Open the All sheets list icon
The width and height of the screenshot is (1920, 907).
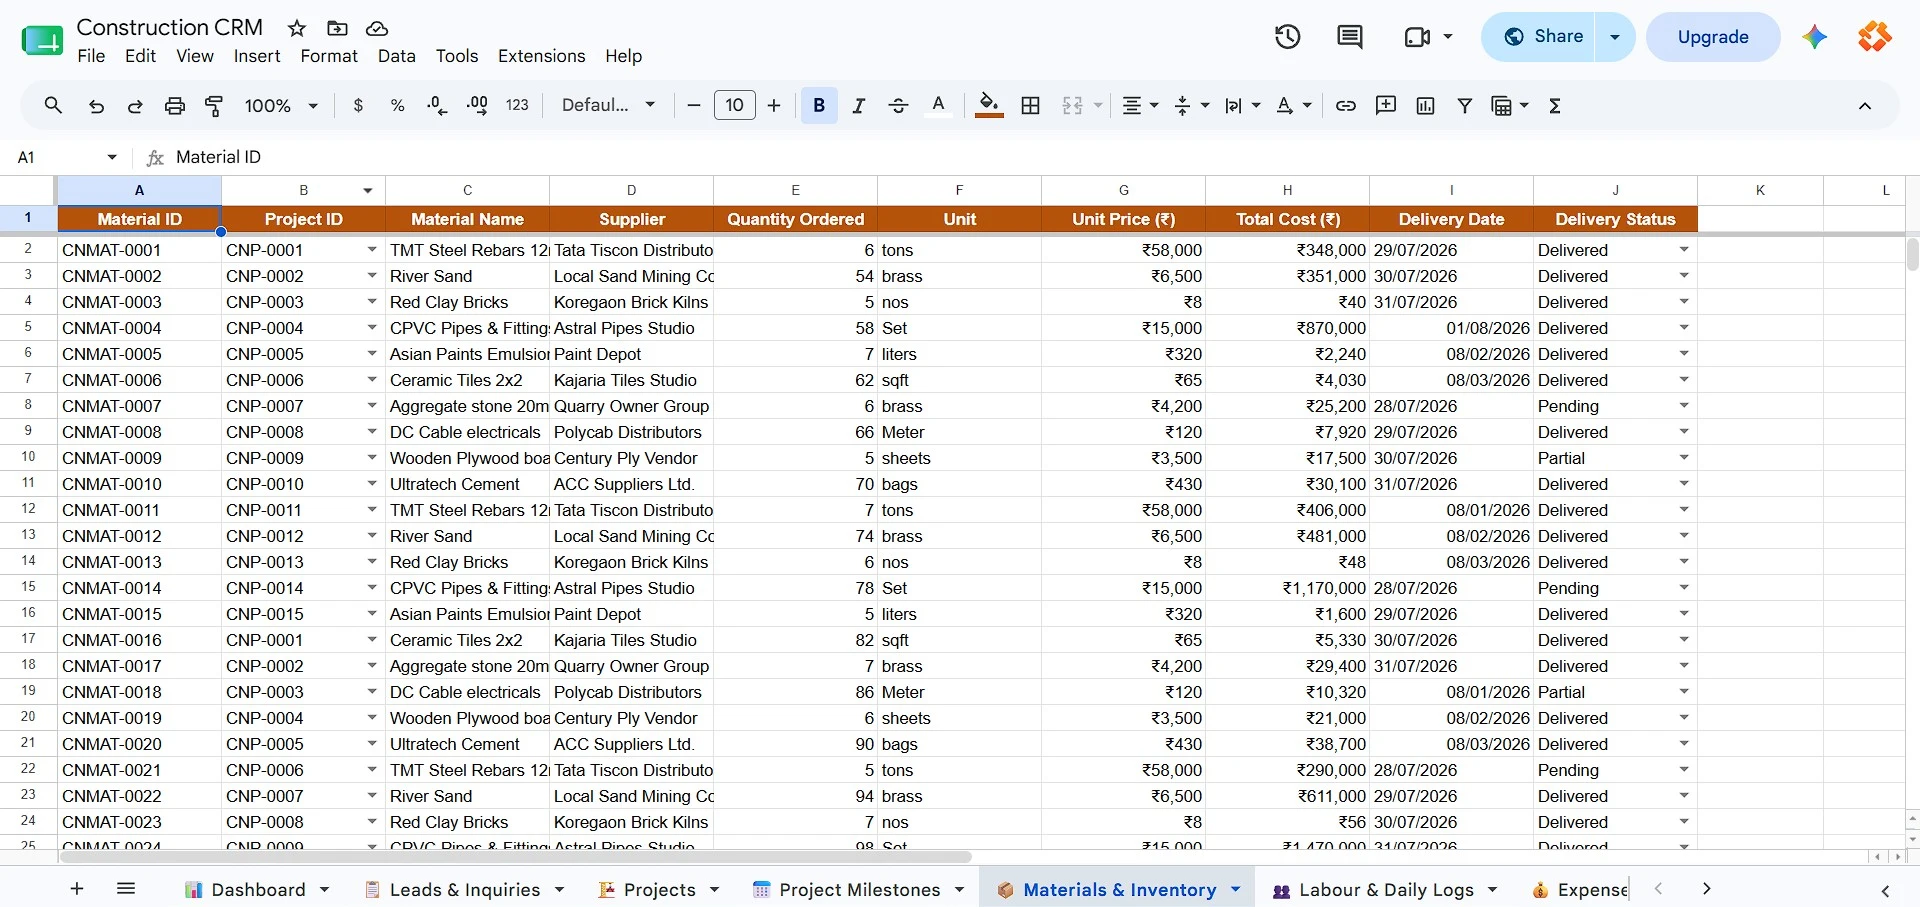pos(126,888)
